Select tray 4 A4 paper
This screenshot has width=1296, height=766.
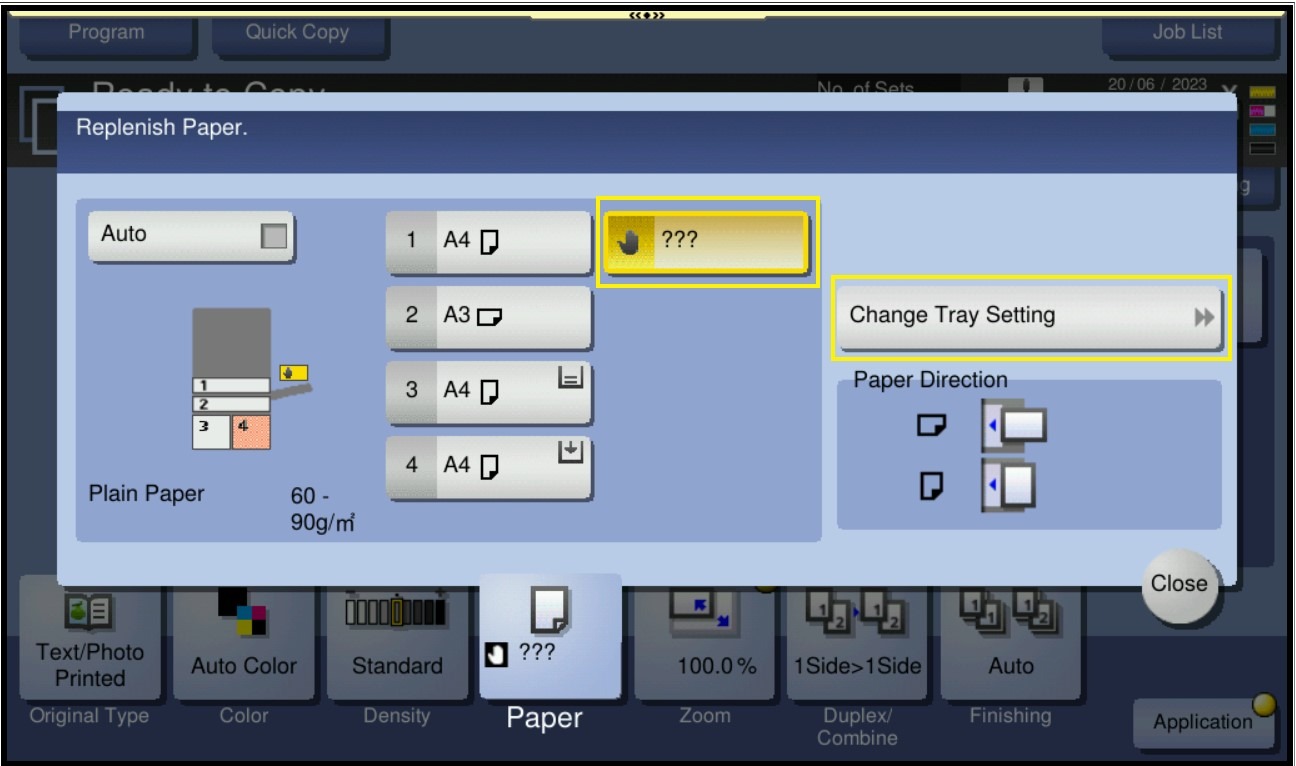click(489, 467)
